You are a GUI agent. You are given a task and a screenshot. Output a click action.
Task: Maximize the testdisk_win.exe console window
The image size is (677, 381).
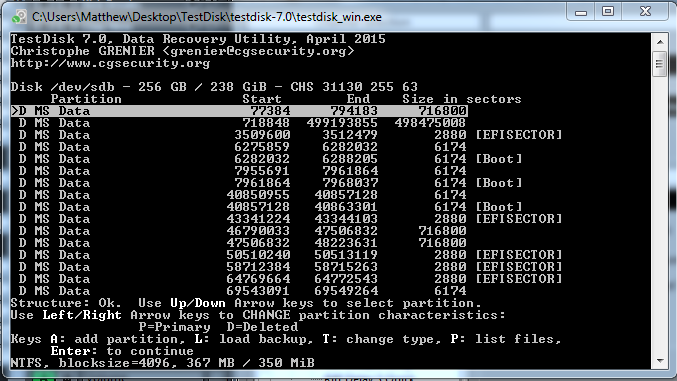[x=608, y=12]
